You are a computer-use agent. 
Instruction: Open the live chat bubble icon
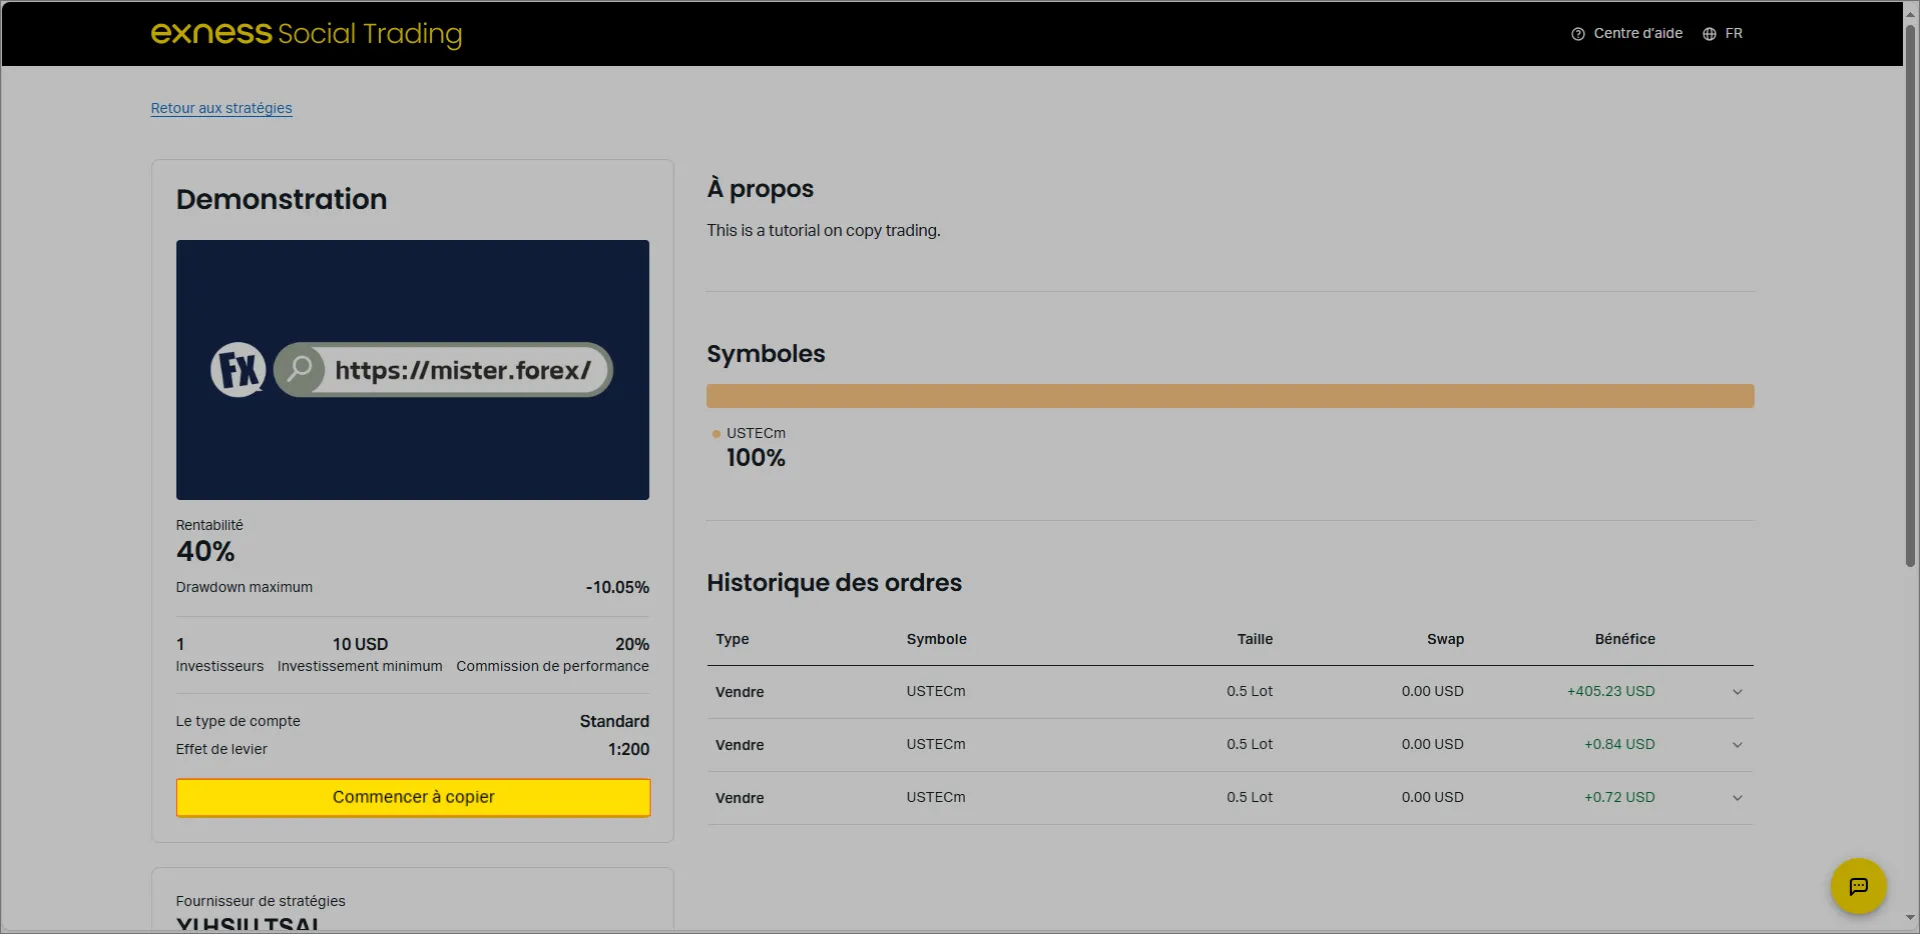[x=1858, y=886]
